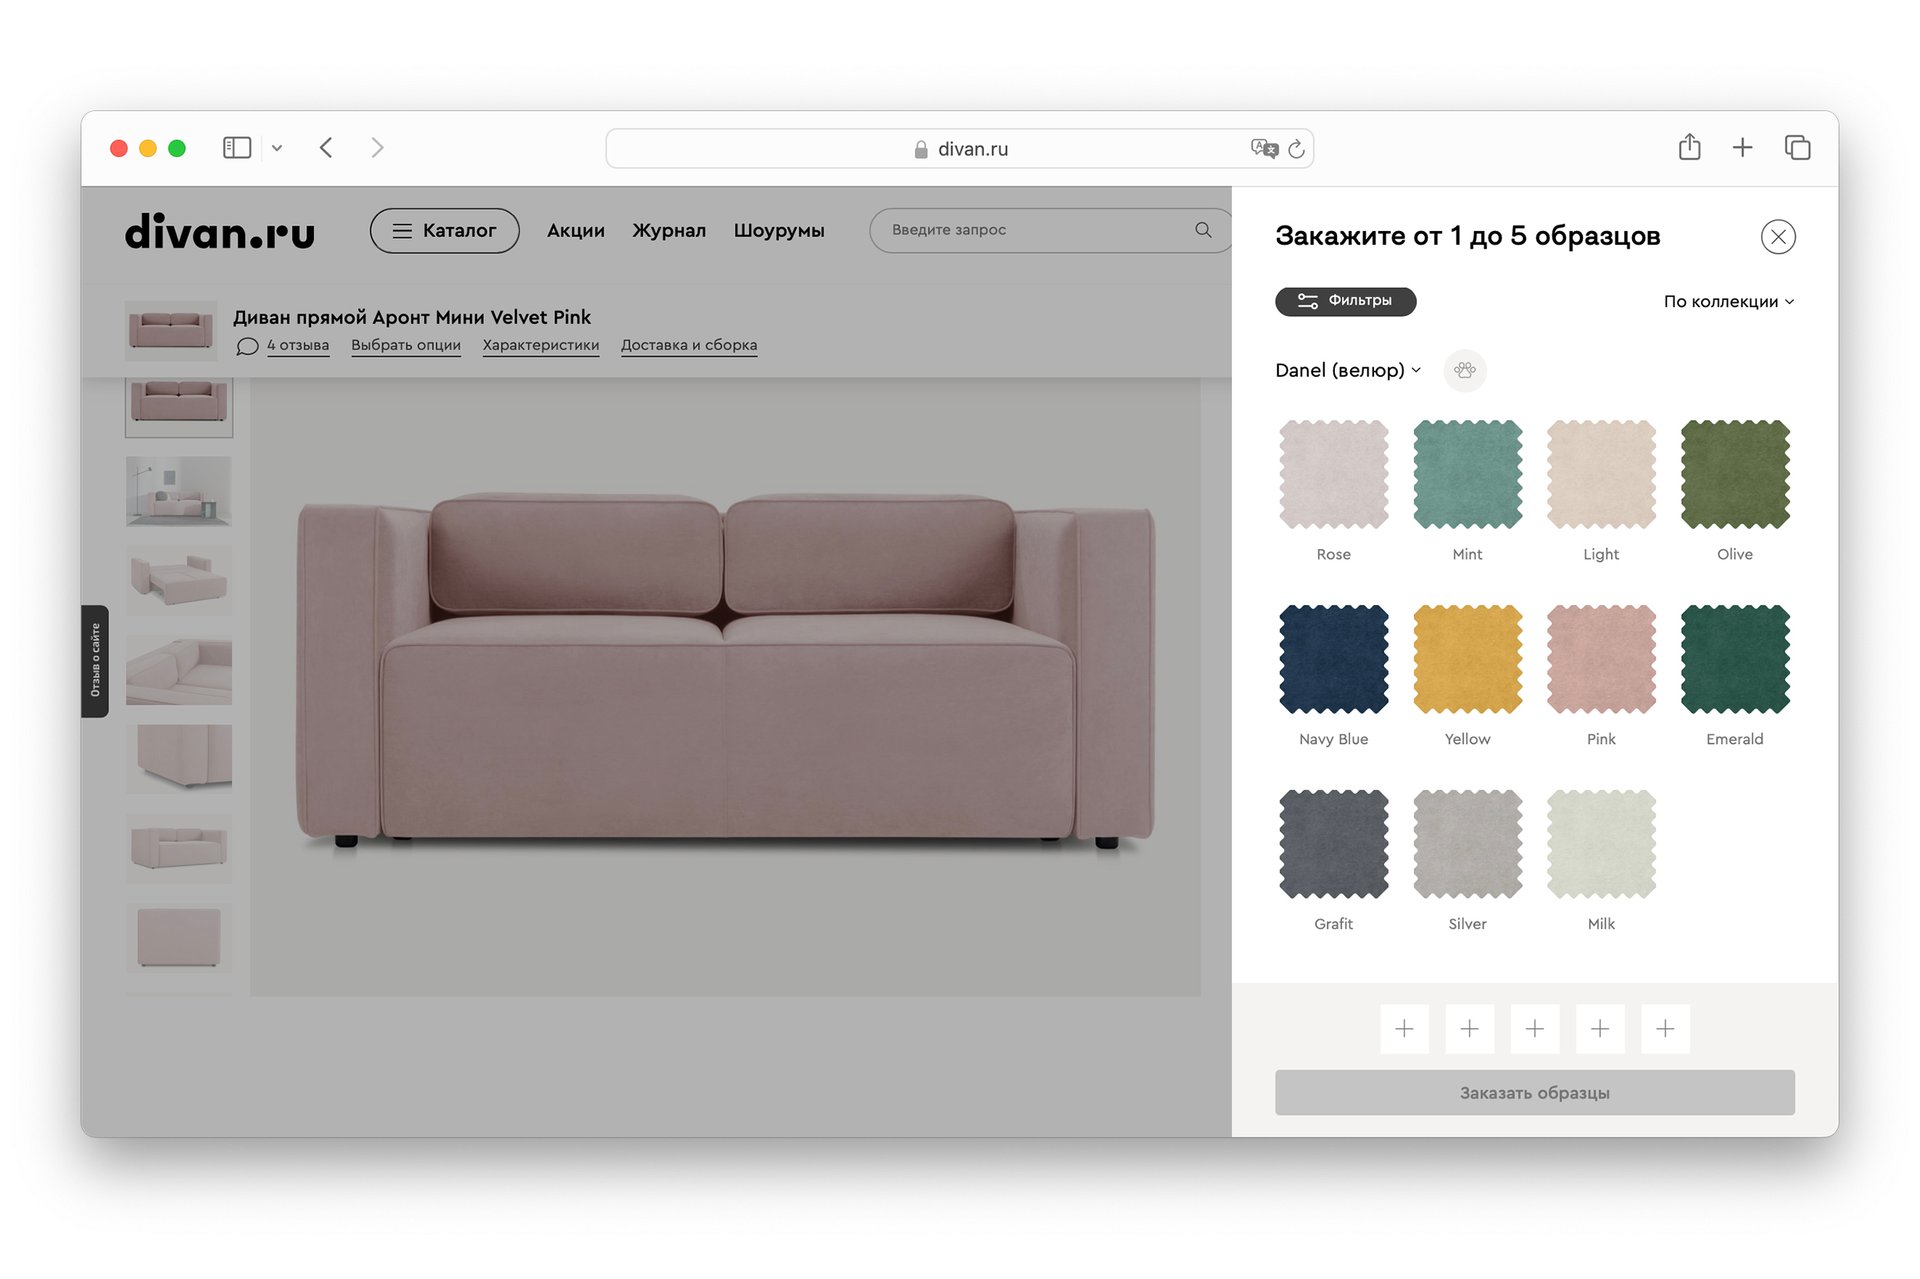Close the fabric samples panel

tap(1777, 237)
